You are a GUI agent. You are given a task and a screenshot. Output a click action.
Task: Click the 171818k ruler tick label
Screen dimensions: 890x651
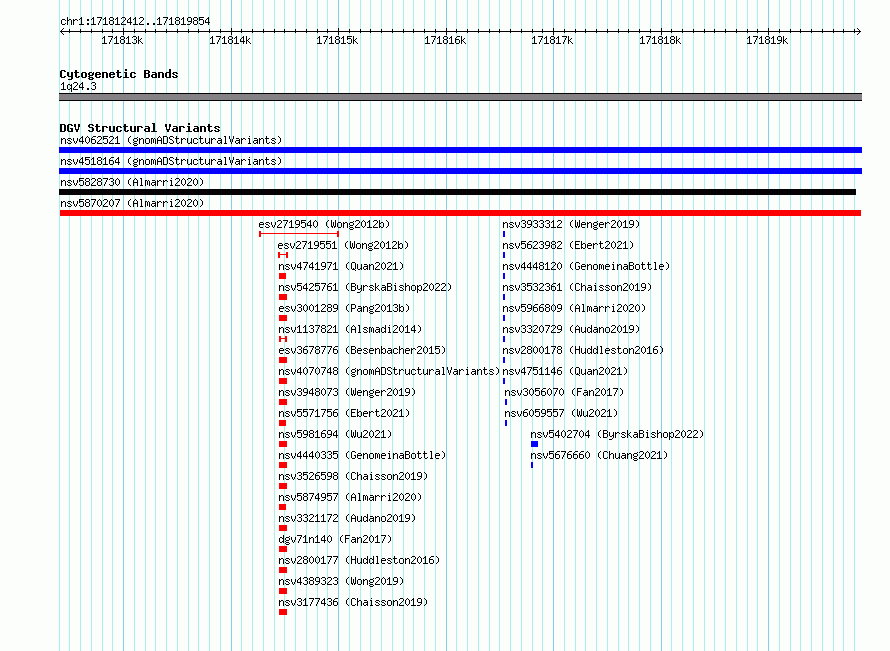coord(660,40)
